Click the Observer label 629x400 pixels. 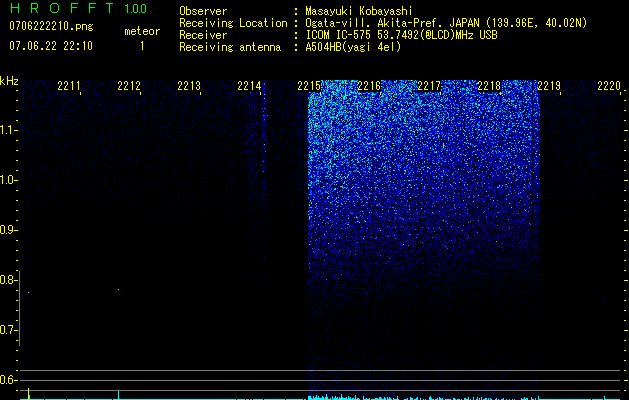[x=203, y=11]
